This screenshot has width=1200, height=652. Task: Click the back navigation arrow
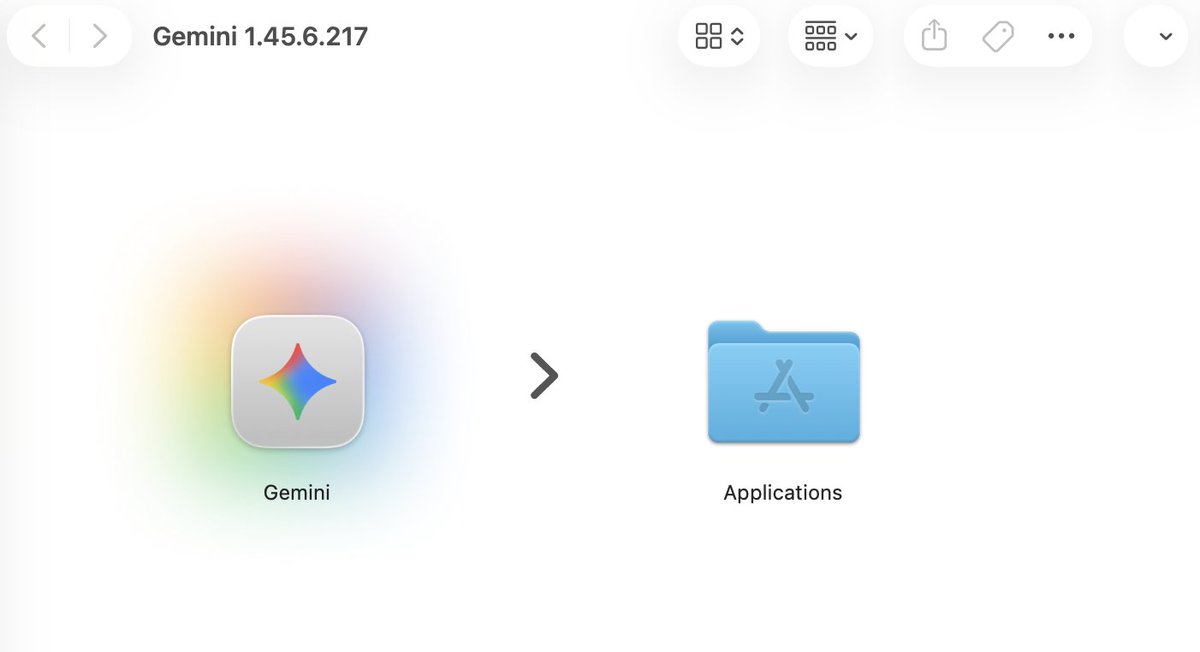coord(38,35)
